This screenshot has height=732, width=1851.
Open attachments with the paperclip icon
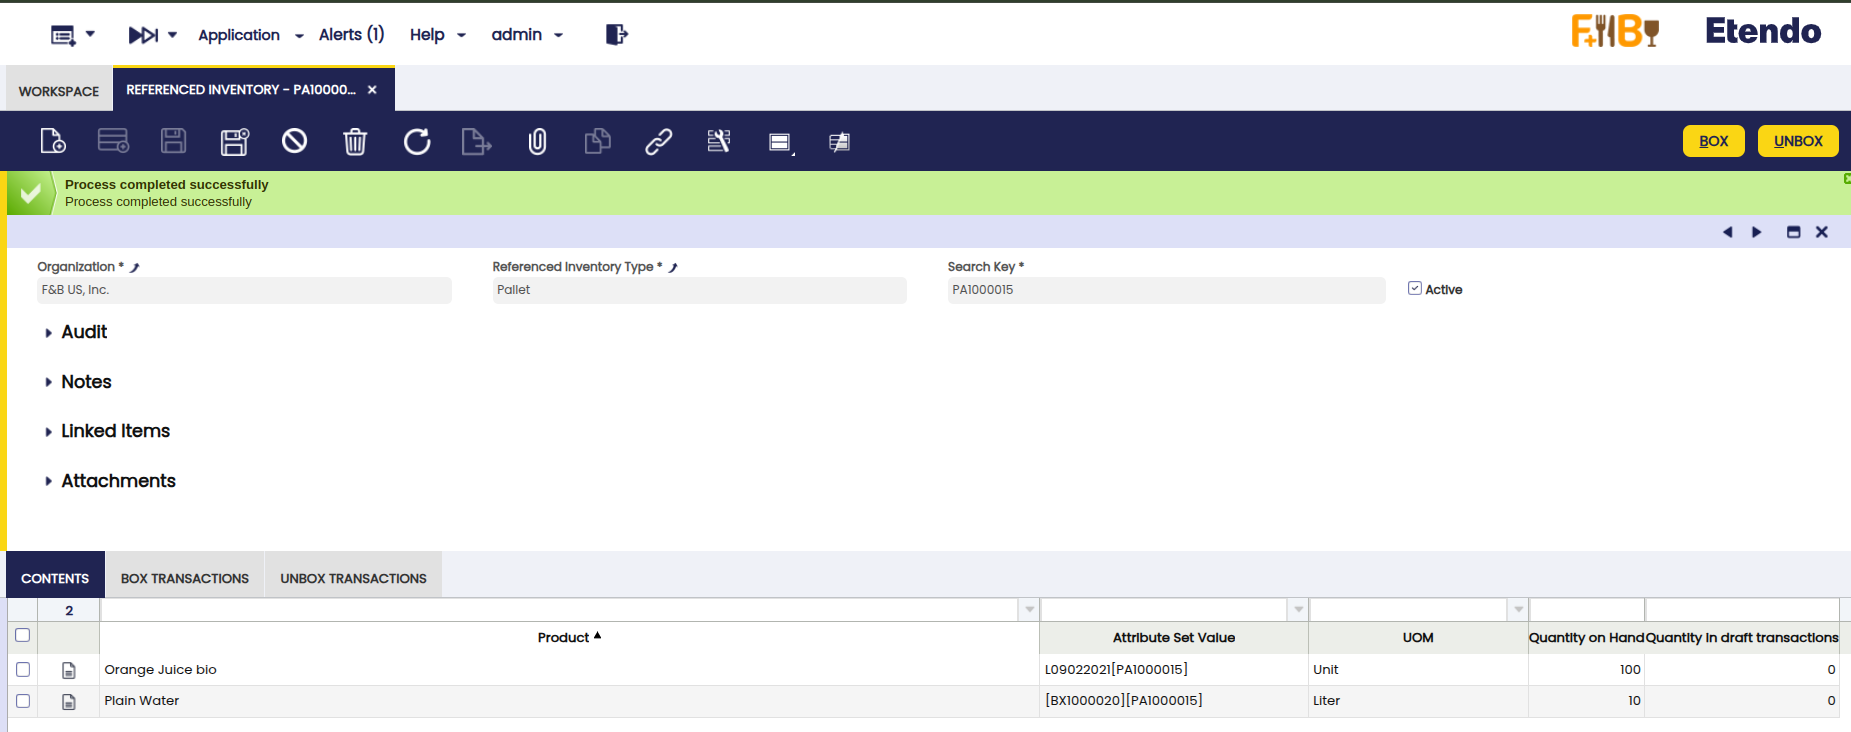click(x=537, y=141)
